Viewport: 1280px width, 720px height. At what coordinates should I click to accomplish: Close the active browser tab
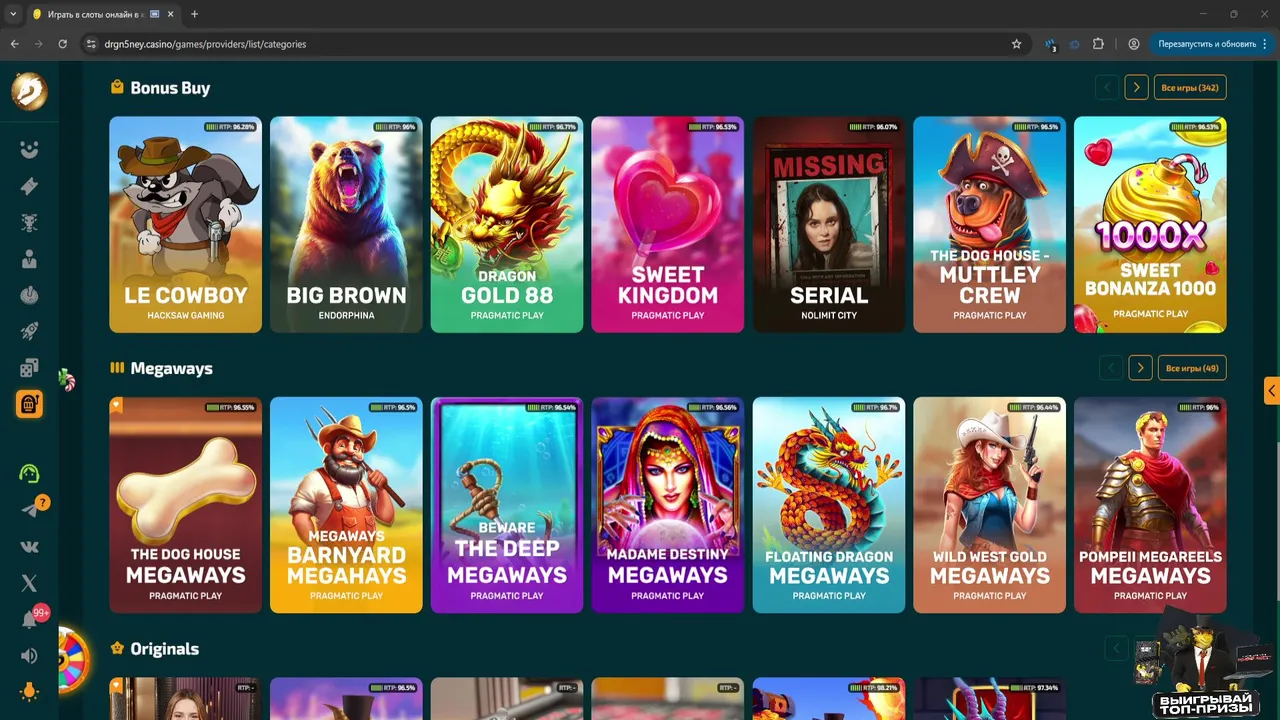pyautogui.click(x=169, y=14)
